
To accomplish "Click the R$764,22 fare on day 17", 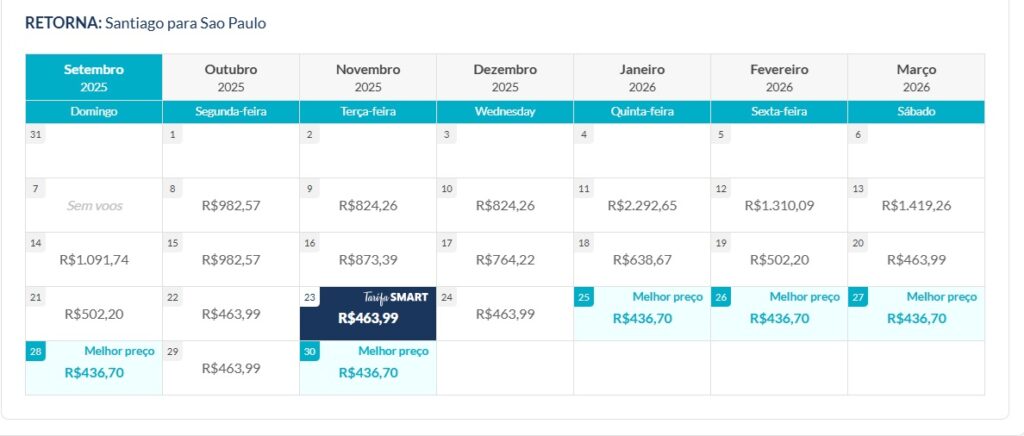I will coord(505,260).
